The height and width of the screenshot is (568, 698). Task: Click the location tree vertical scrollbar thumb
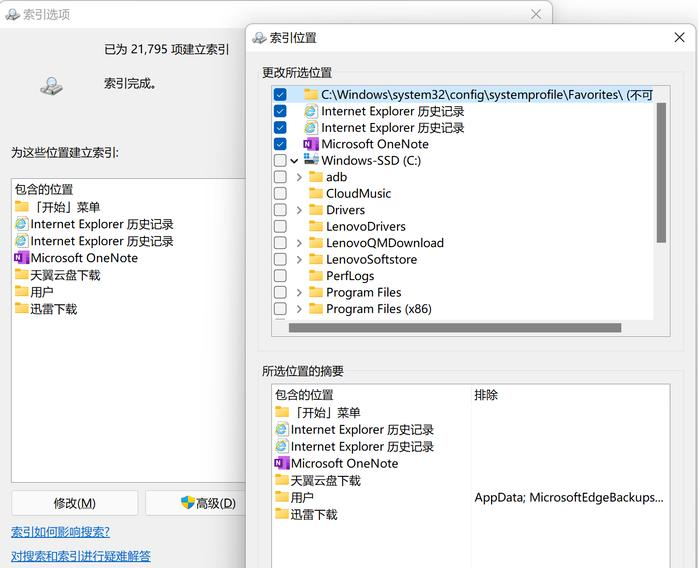[x=661, y=172]
